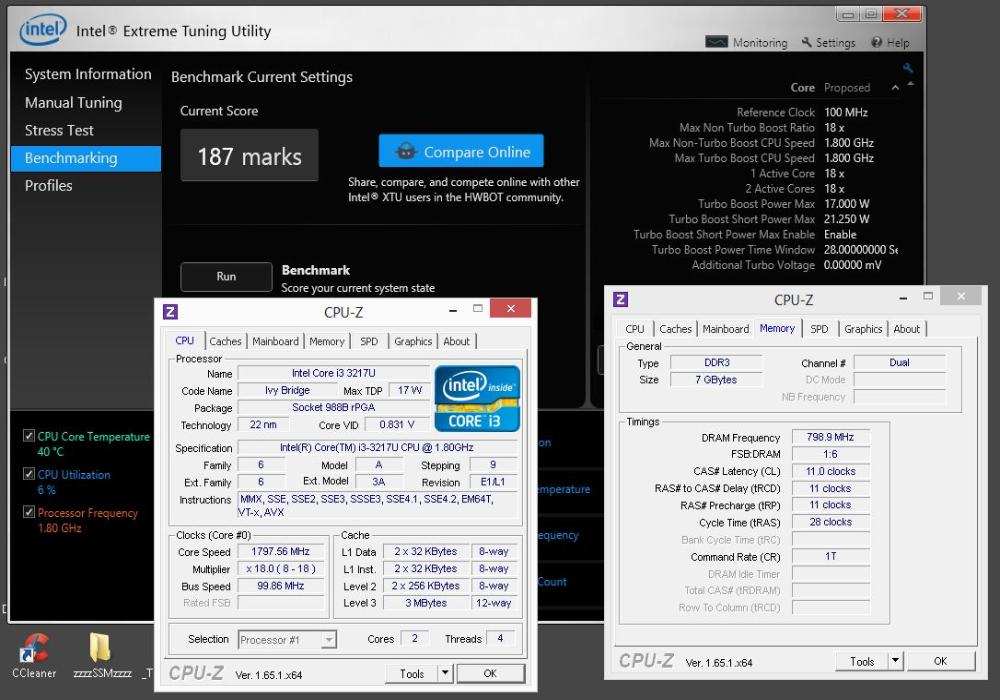
Task: Switch to Caches tab in CPU window
Action: pyautogui.click(x=225, y=341)
